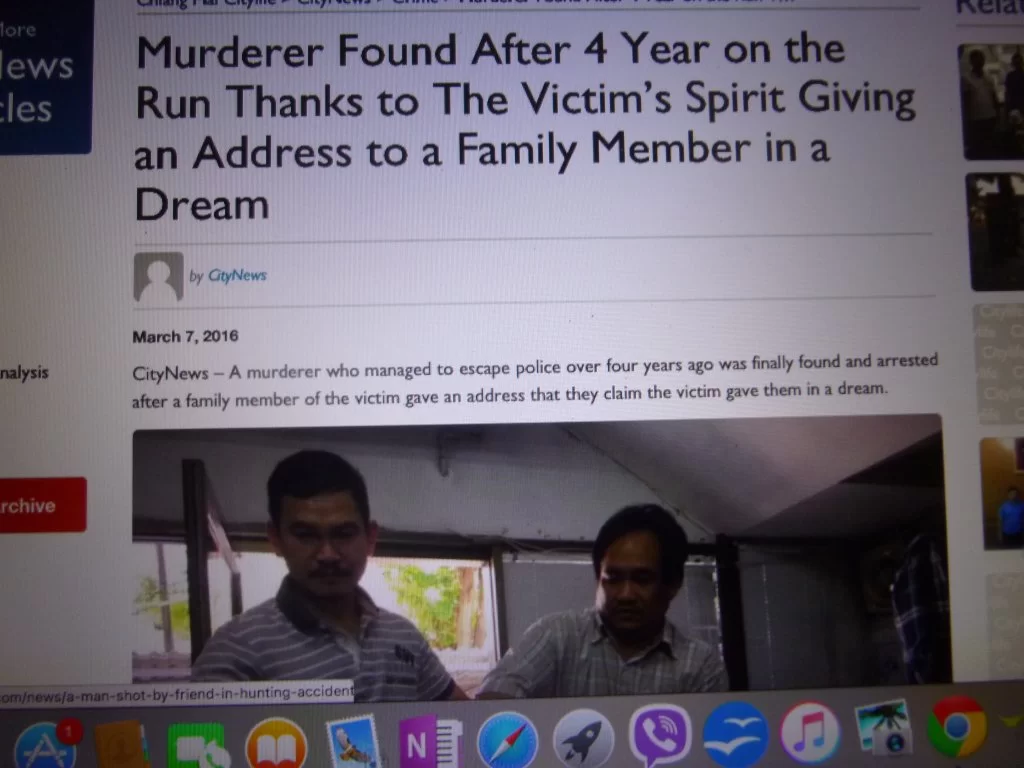Open Safari compass icon in dock
This screenshot has width=1024, height=768.
tap(507, 741)
